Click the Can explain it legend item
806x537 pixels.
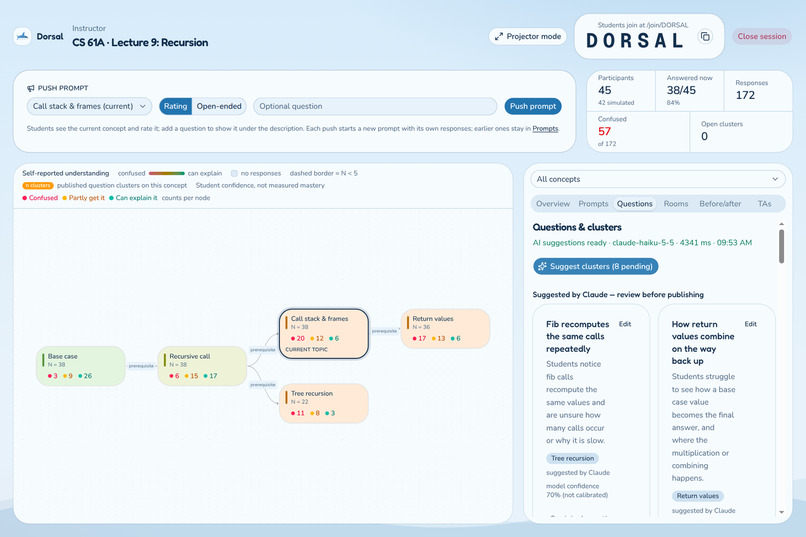point(133,198)
